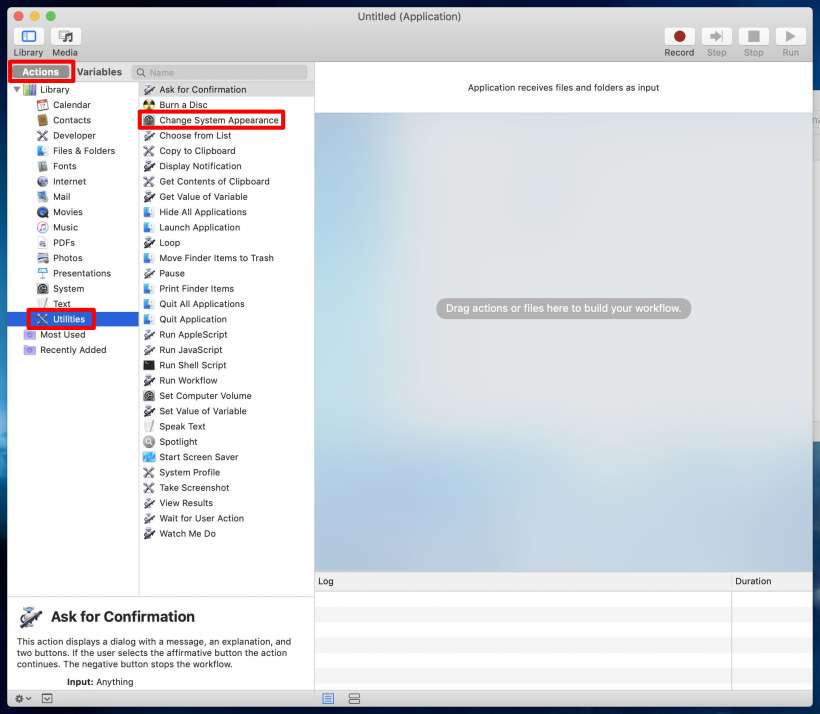
Task: Select Get Contents of Clipboard action
Action: click(x=214, y=182)
